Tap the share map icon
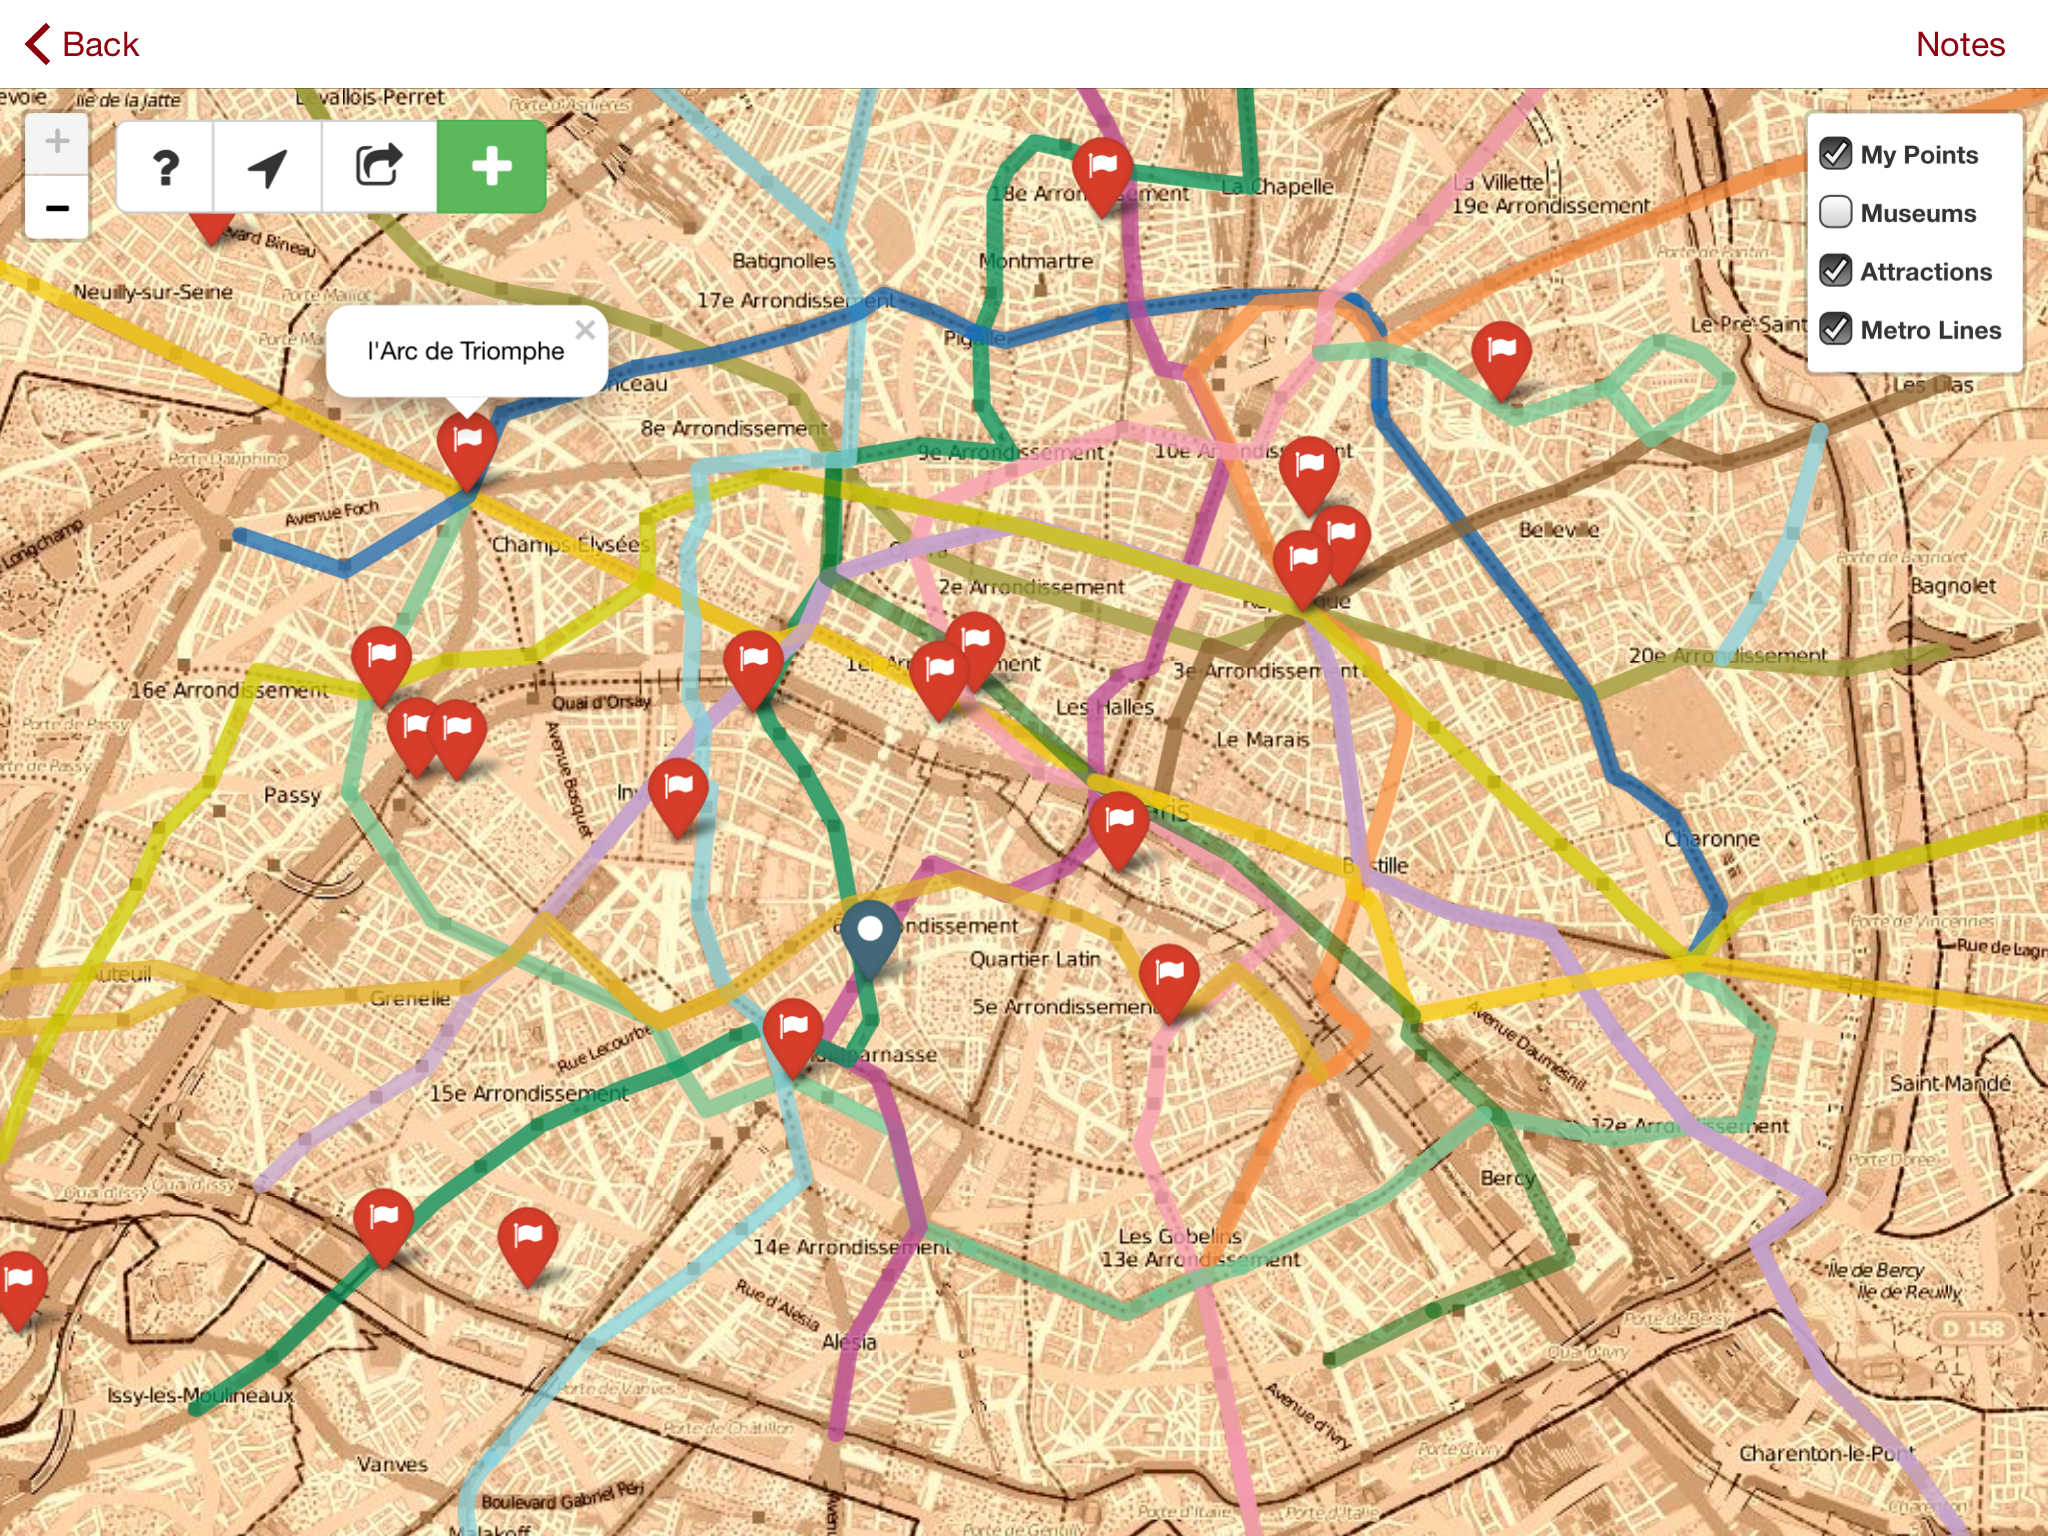Viewport: 2048px width, 1536px height. (379, 167)
